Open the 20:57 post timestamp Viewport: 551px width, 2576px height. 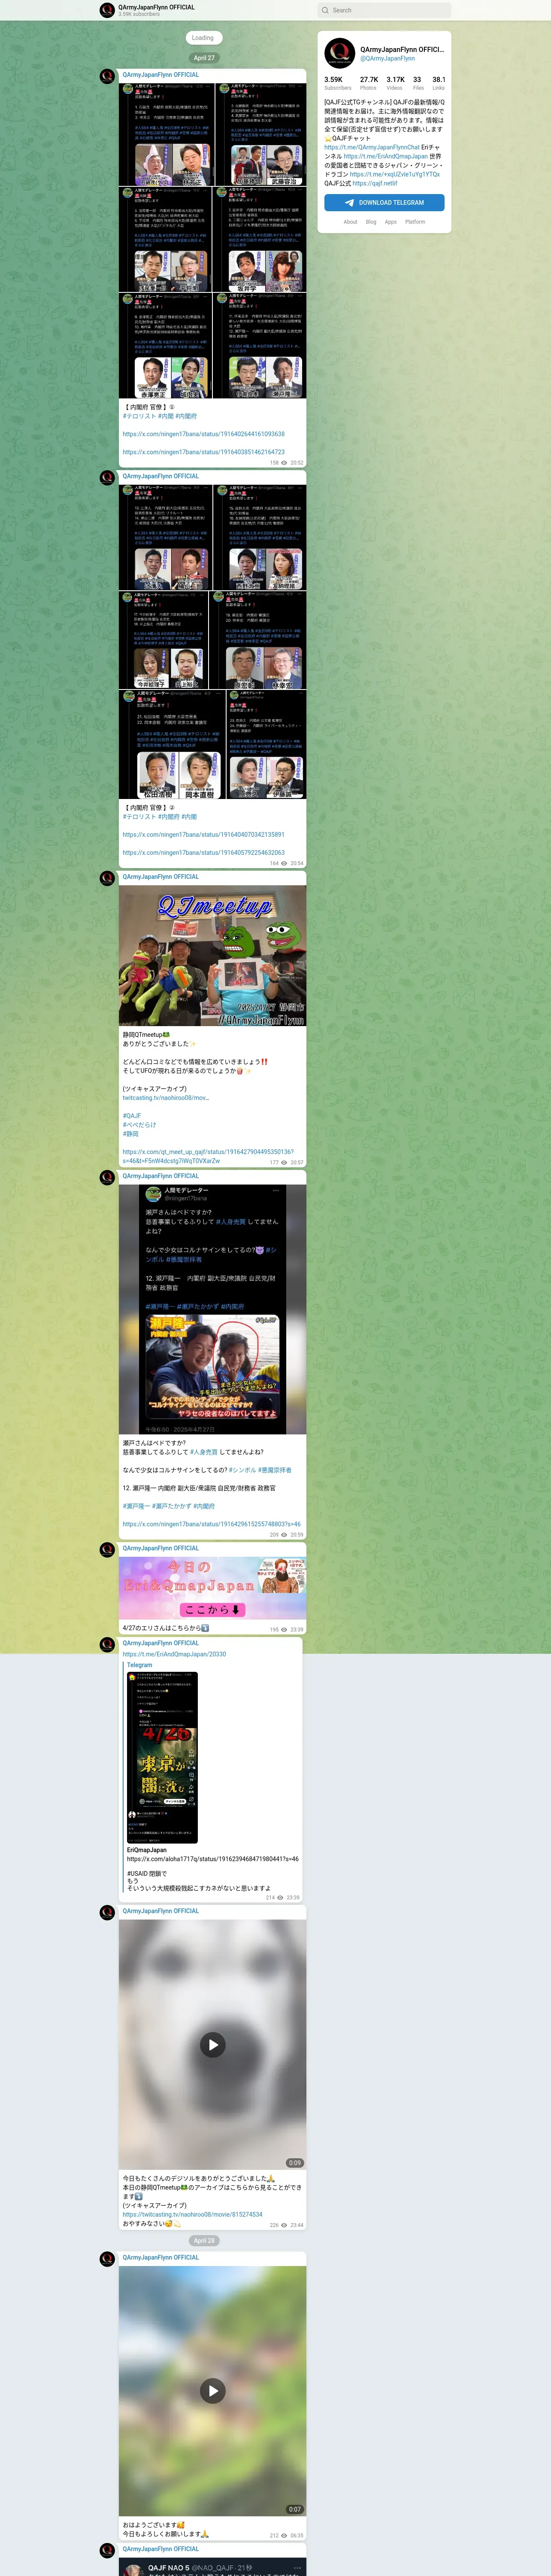(296, 1163)
